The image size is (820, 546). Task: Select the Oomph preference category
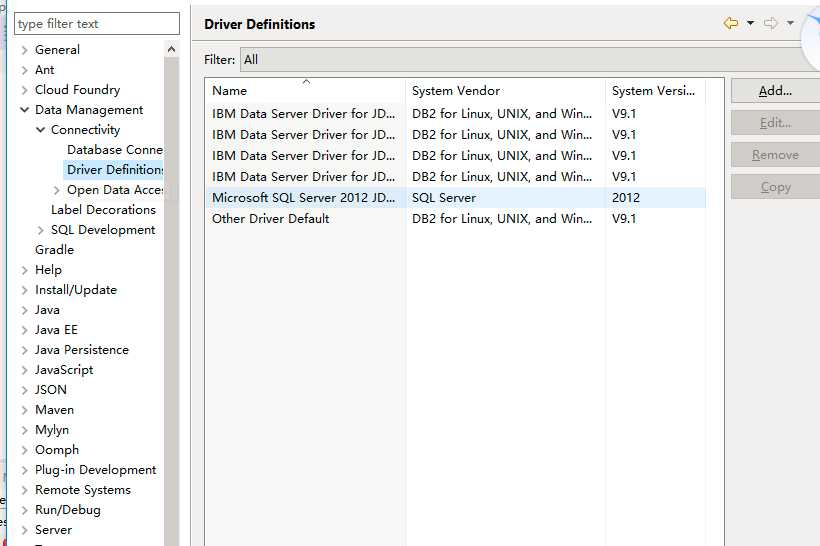coord(56,450)
